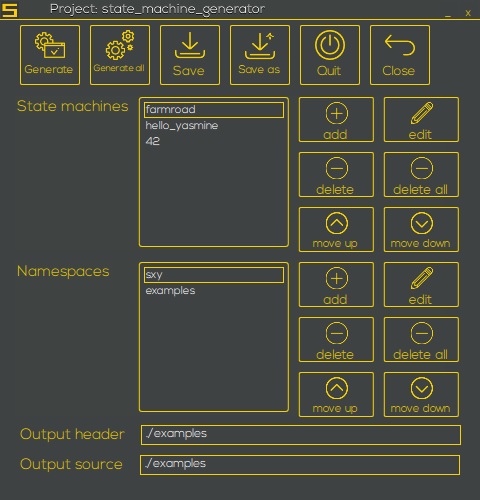Close the project with the Close arrow
The height and width of the screenshot is (500, 480).
(x=400, y=55)
